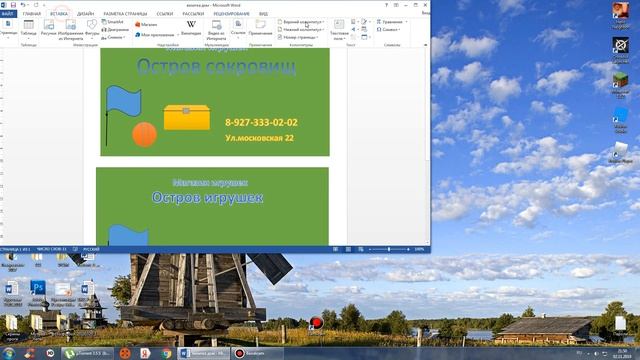640x360 pixels.
Task: Click the Остров игрушек heading text
Action: tap(207, 198)
